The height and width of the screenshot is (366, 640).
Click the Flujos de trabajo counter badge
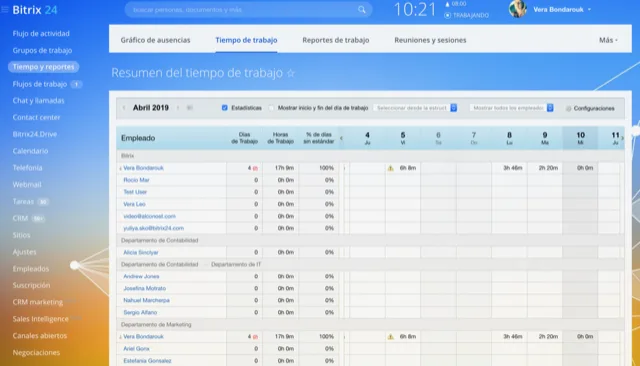pos(76,84)
